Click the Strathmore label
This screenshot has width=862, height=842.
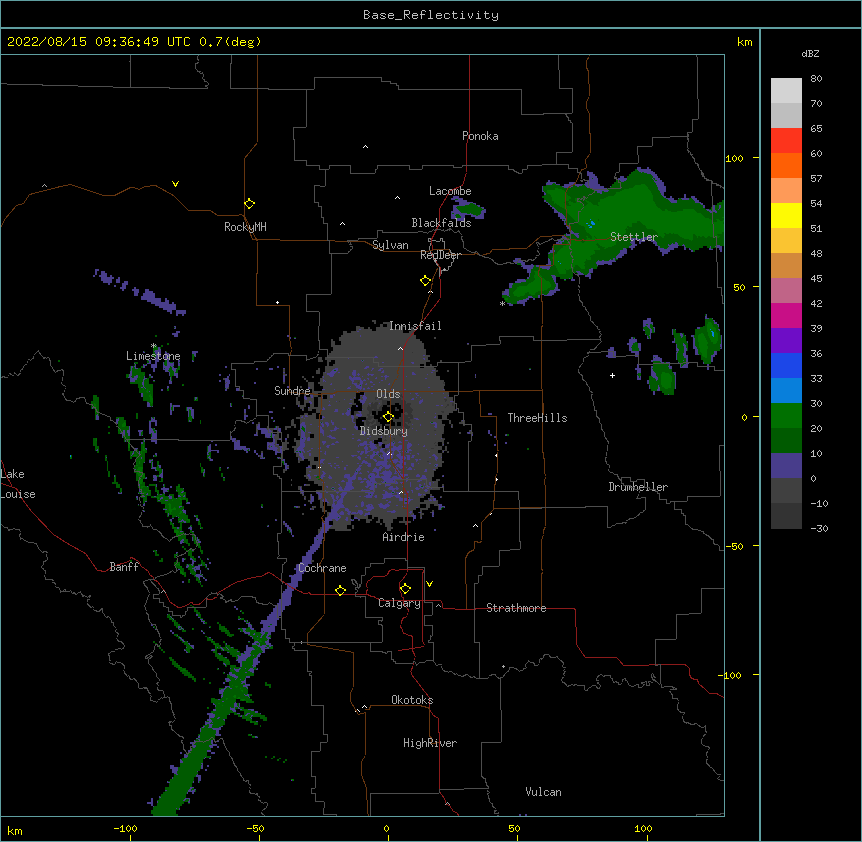tap(516, 608)
